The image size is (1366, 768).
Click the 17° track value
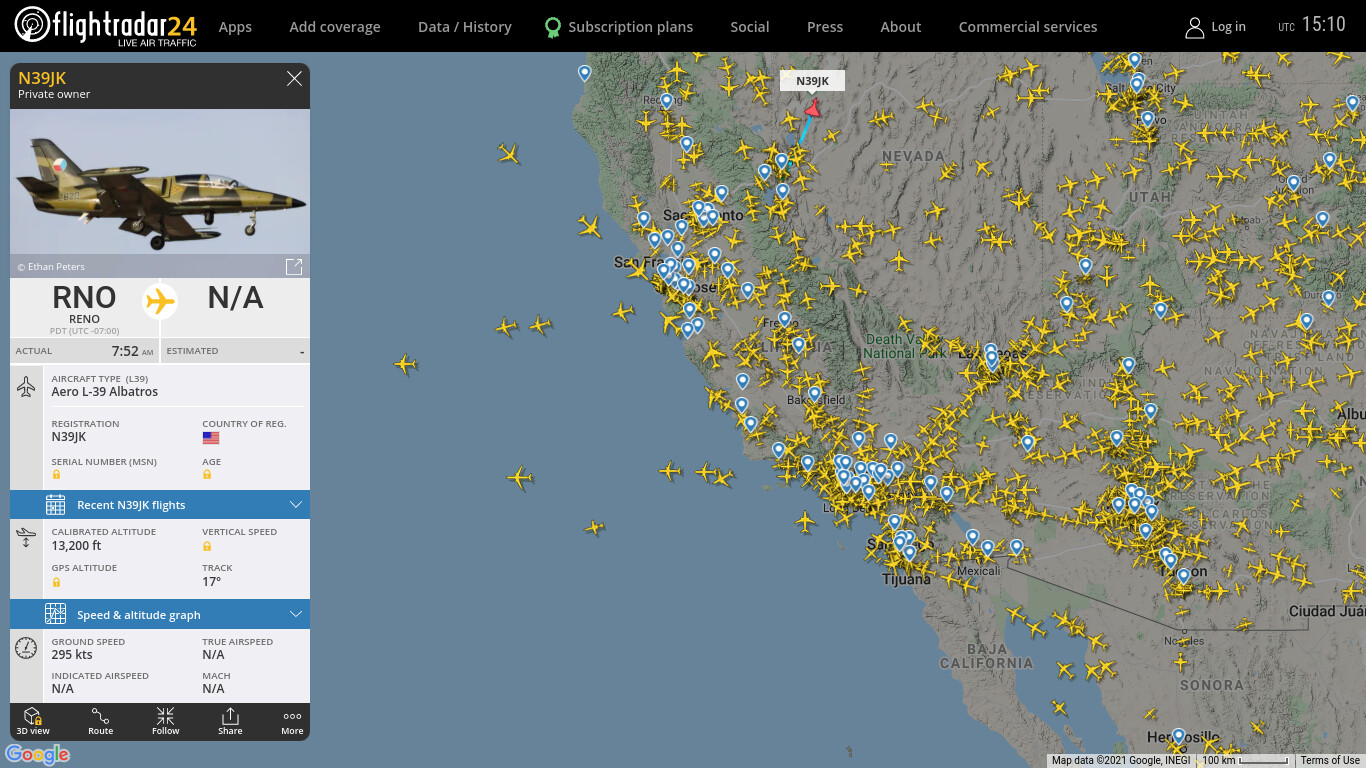tap(212, 582)
